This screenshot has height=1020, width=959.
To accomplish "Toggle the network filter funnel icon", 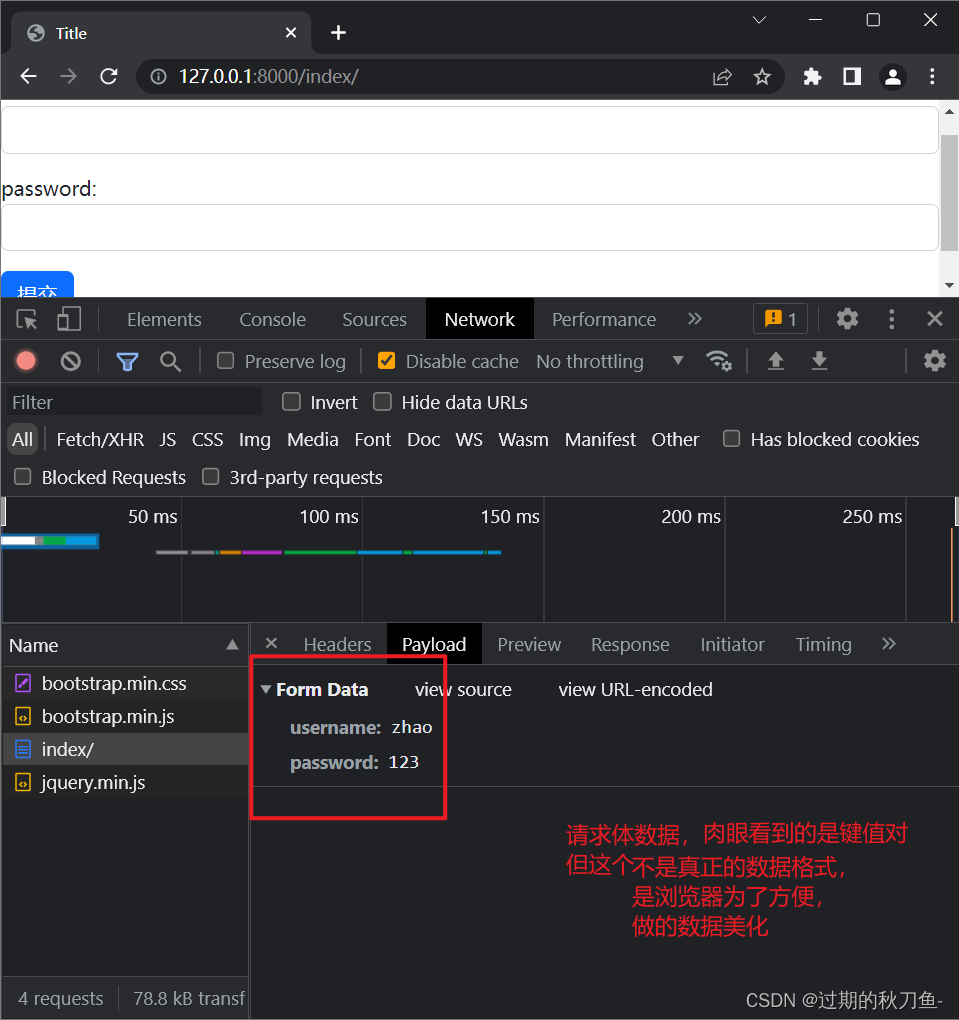I will pyautogui.click(x=128, y=361).
